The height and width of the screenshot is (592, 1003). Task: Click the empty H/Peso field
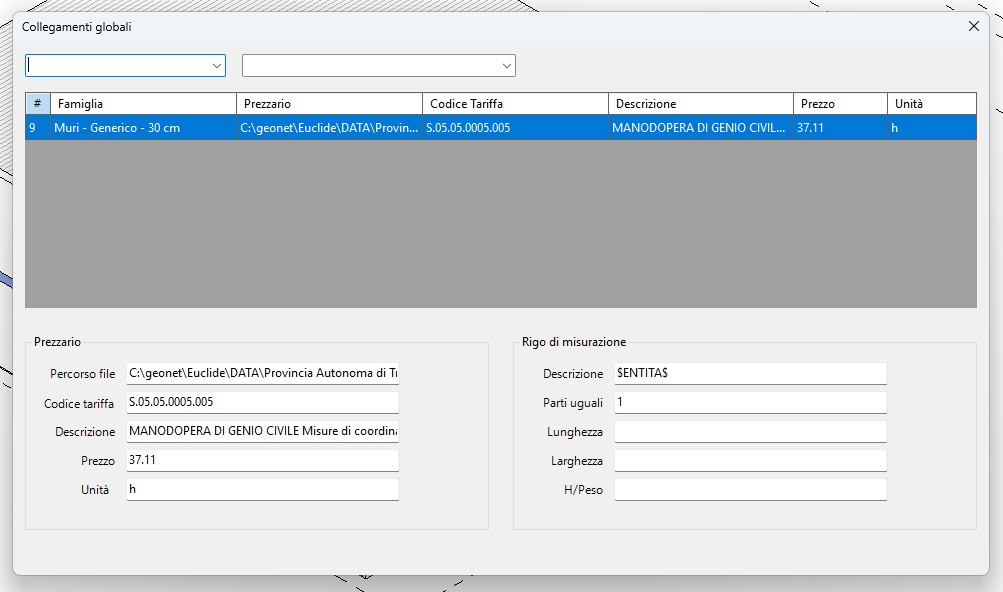[750, 490]
